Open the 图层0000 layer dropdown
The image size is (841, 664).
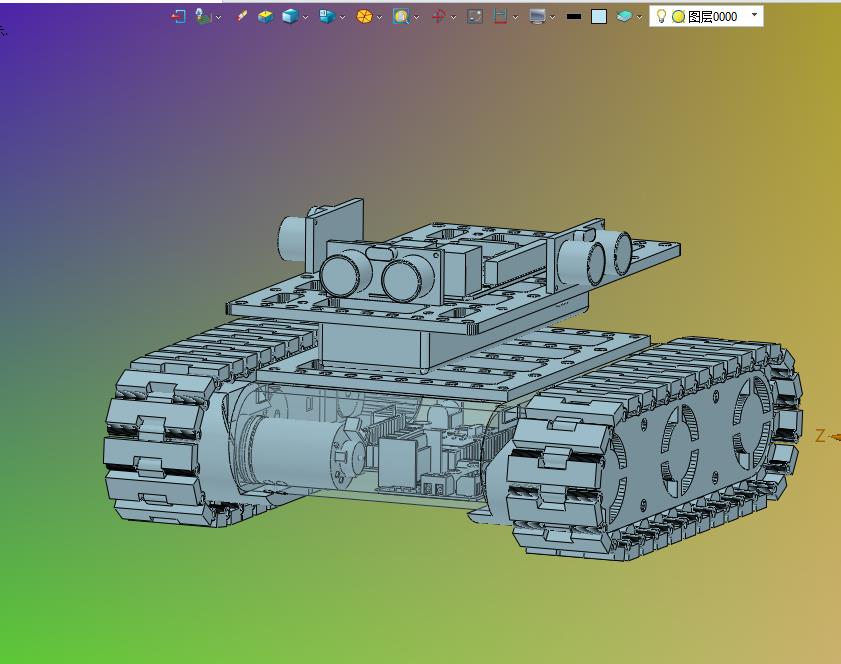tap(755, 15)
